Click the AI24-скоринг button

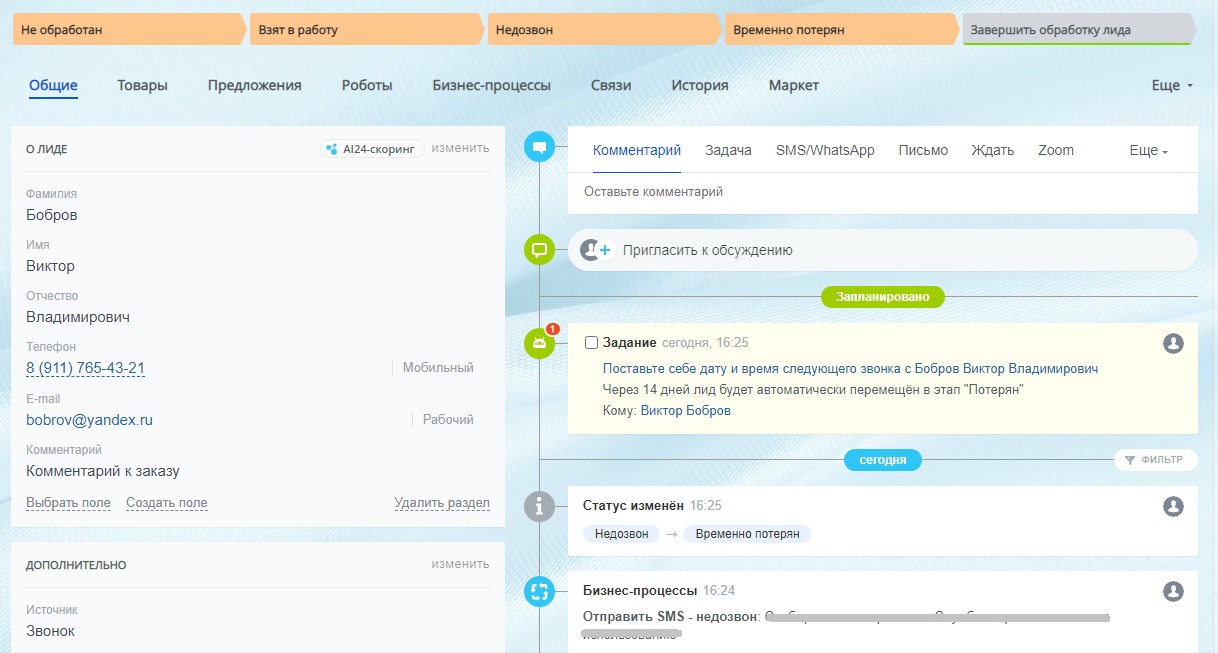(372, 149)
